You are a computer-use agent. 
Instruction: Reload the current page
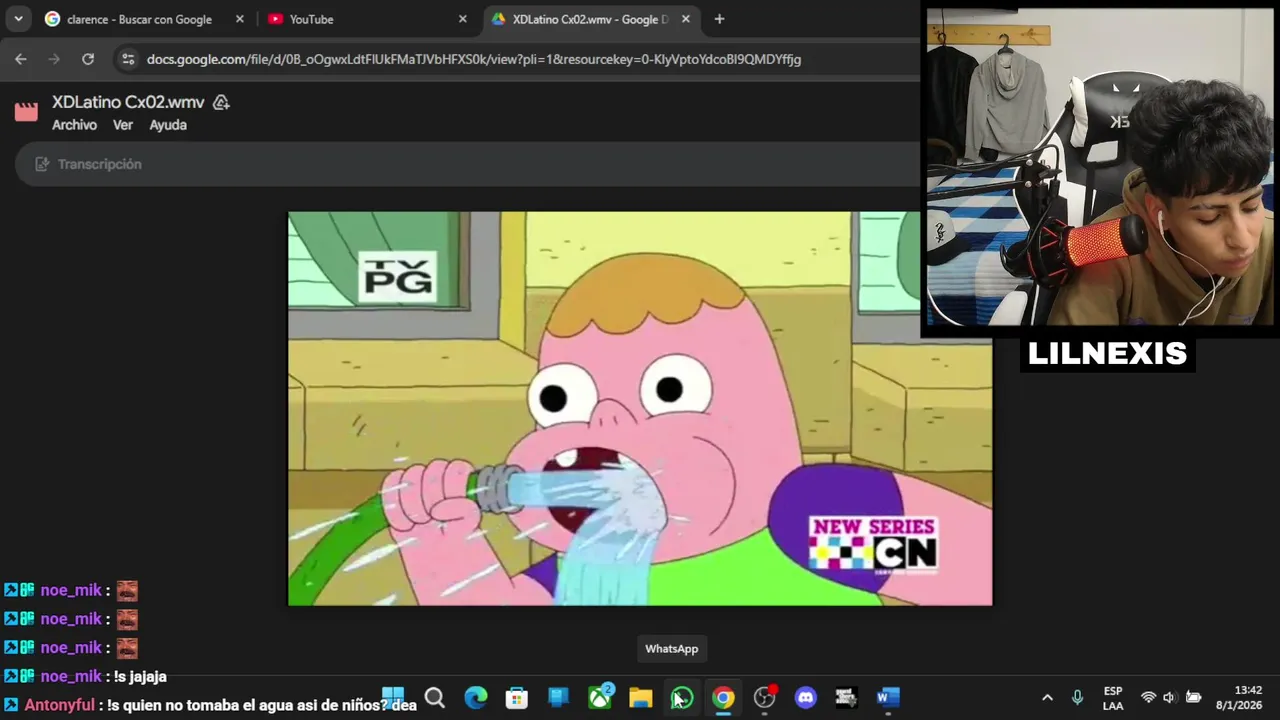coord(88,59)
